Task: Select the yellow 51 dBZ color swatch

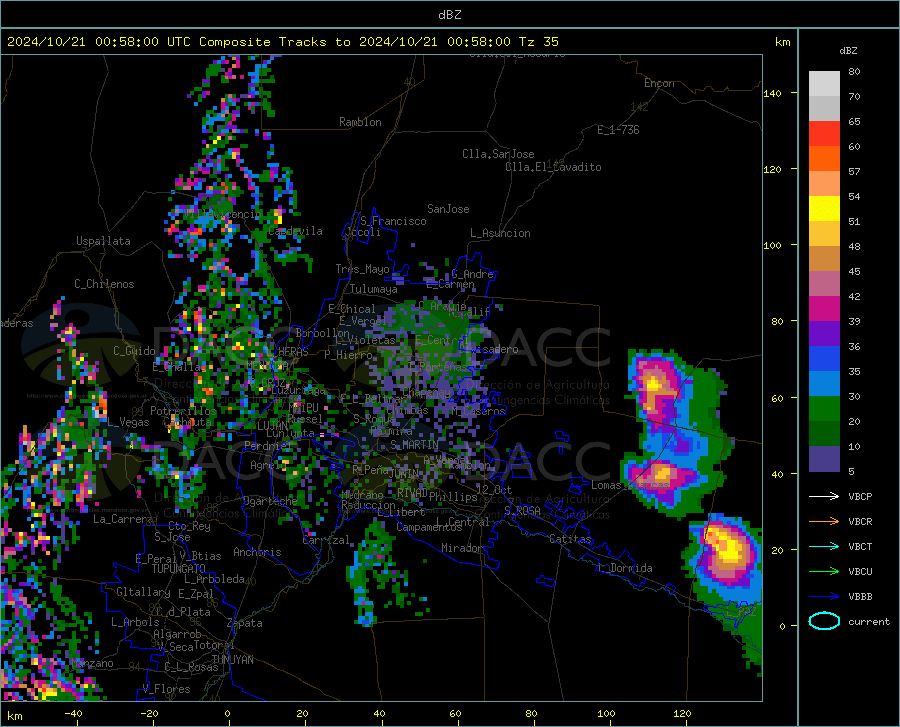Action: (824, 209)
